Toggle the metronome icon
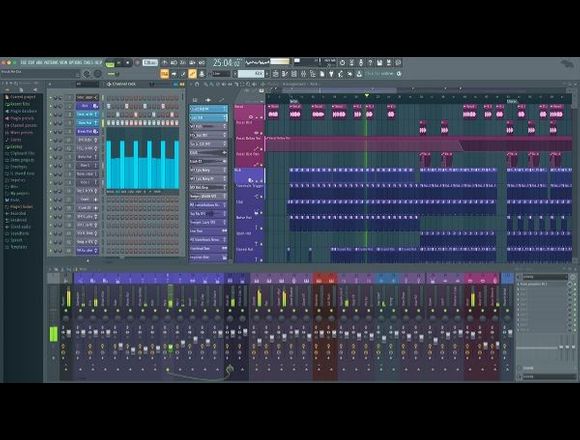This screenshot has width=580, height=440. 165,62
